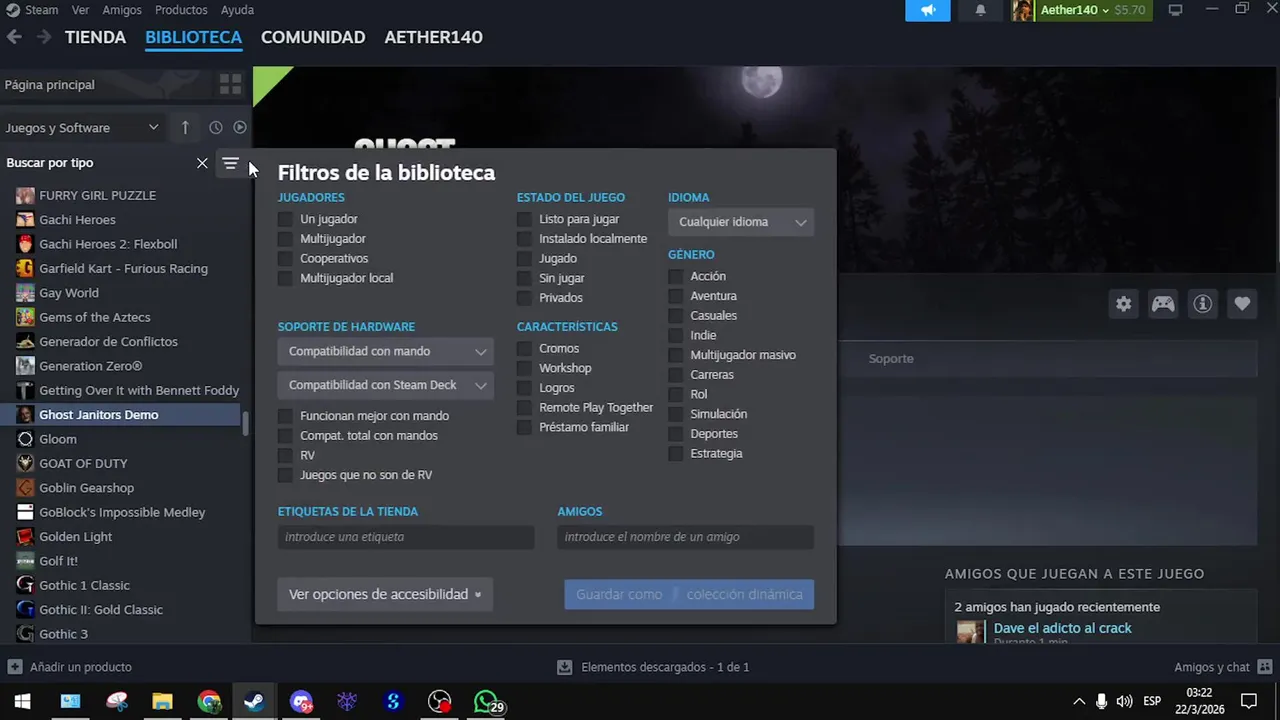Toggle sort direction arrow in library sidebar

(185, 127)
